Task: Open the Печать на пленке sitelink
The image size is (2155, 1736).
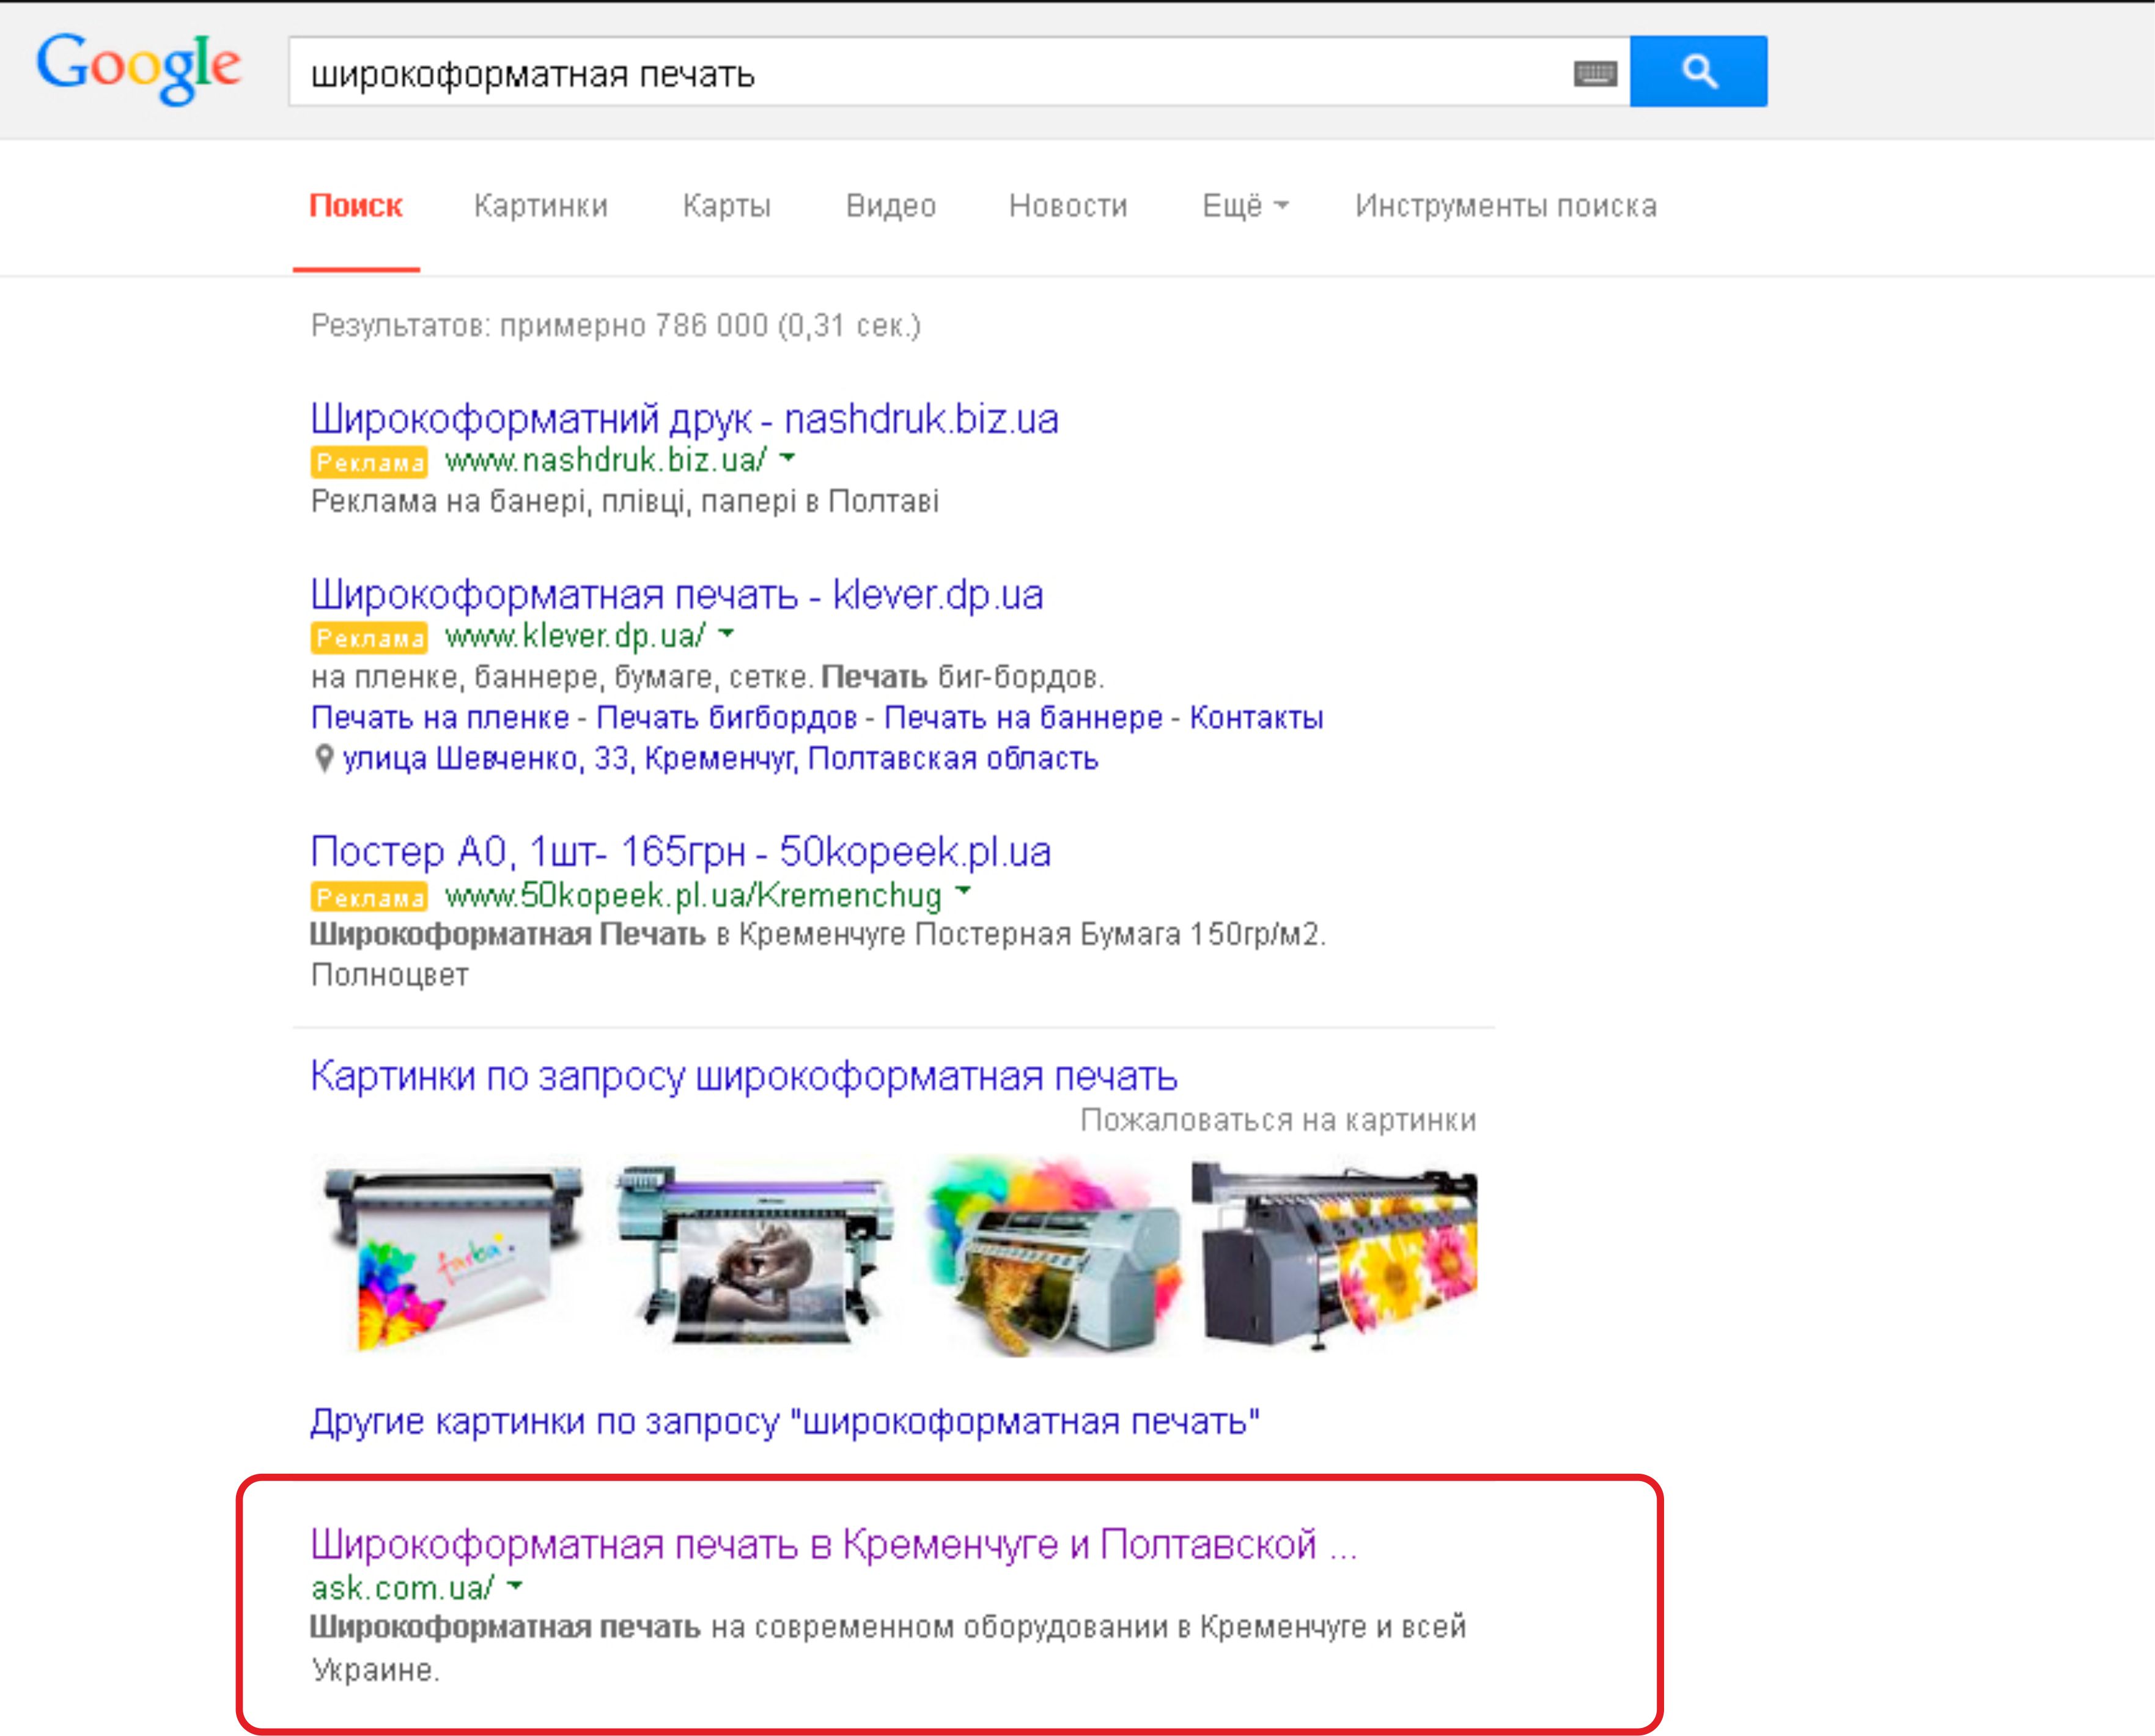Action: point(440,718)
